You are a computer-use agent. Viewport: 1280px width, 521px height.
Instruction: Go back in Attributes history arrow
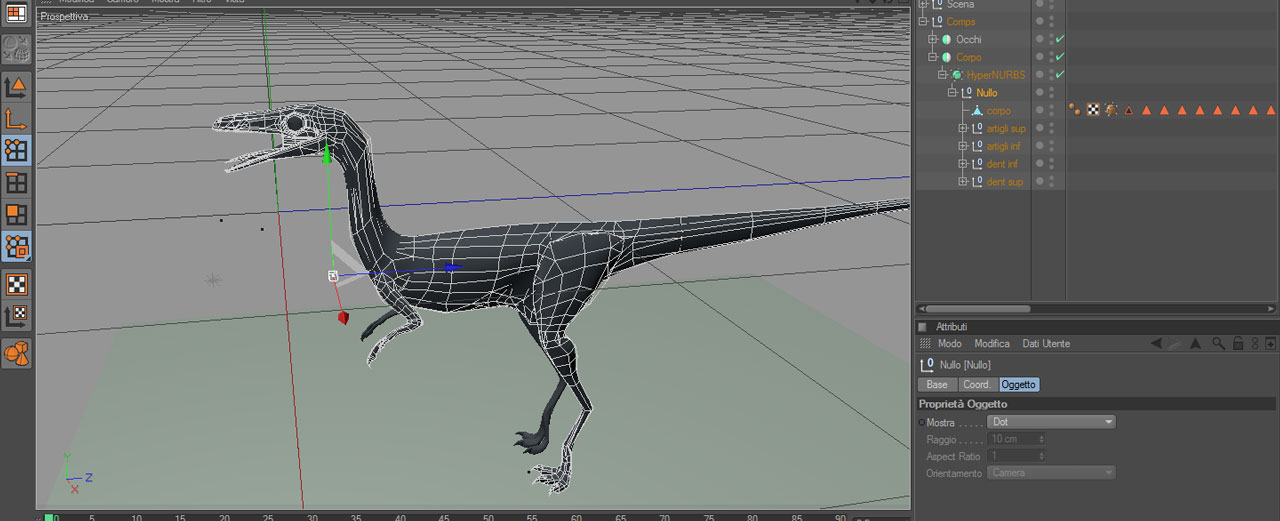(1156, 344)
